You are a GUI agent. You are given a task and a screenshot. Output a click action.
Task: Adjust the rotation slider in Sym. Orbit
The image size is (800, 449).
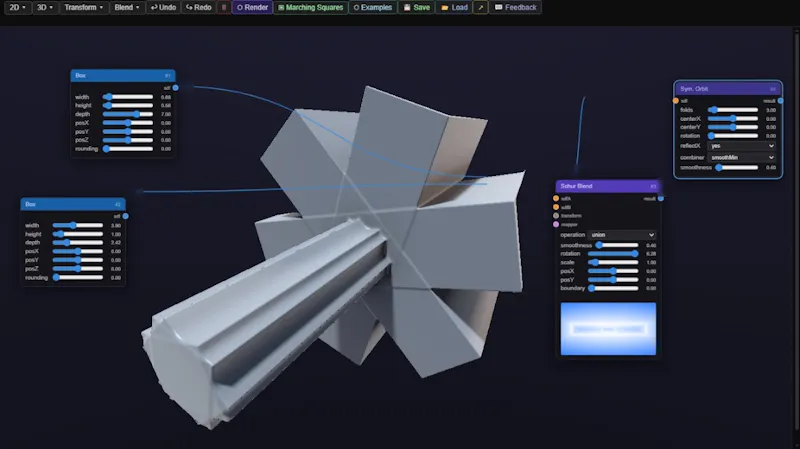pos(733,136)
